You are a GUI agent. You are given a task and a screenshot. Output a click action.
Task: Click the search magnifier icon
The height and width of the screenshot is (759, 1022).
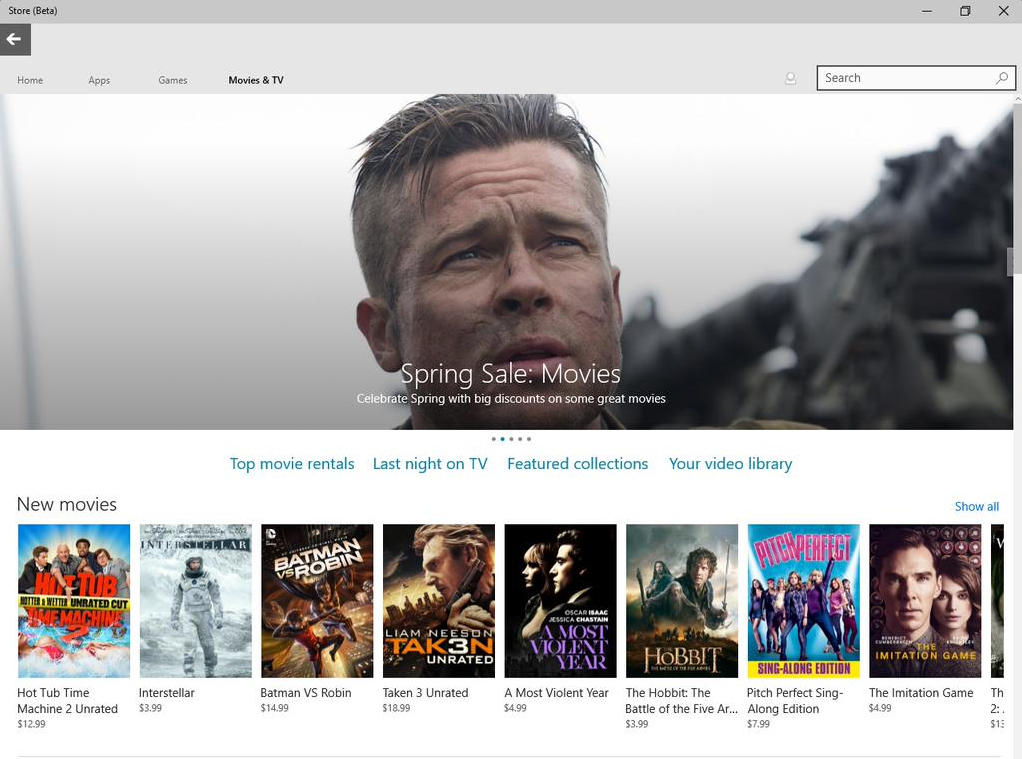(x=1002, y=78)
